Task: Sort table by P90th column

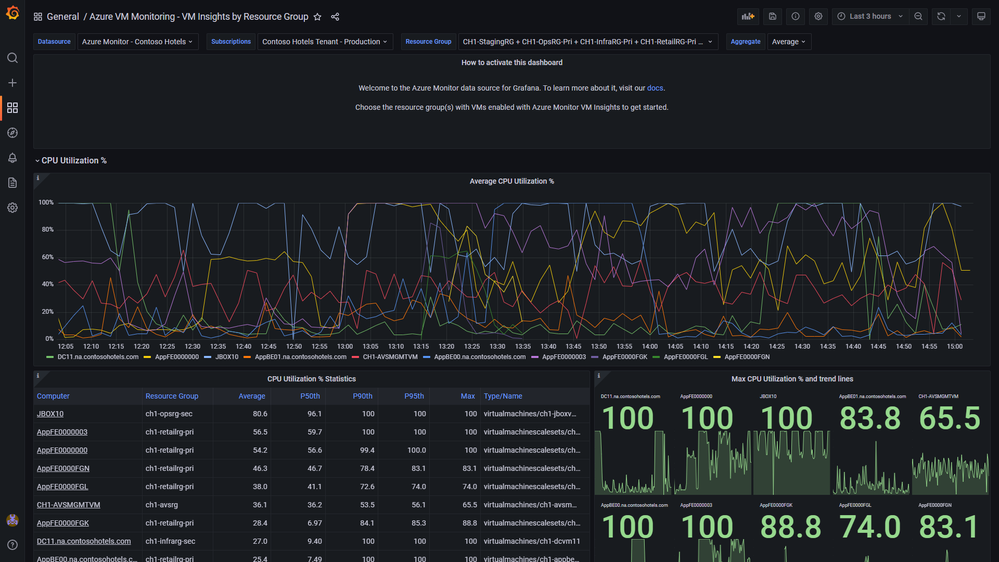Action: (x=363, y=396)
